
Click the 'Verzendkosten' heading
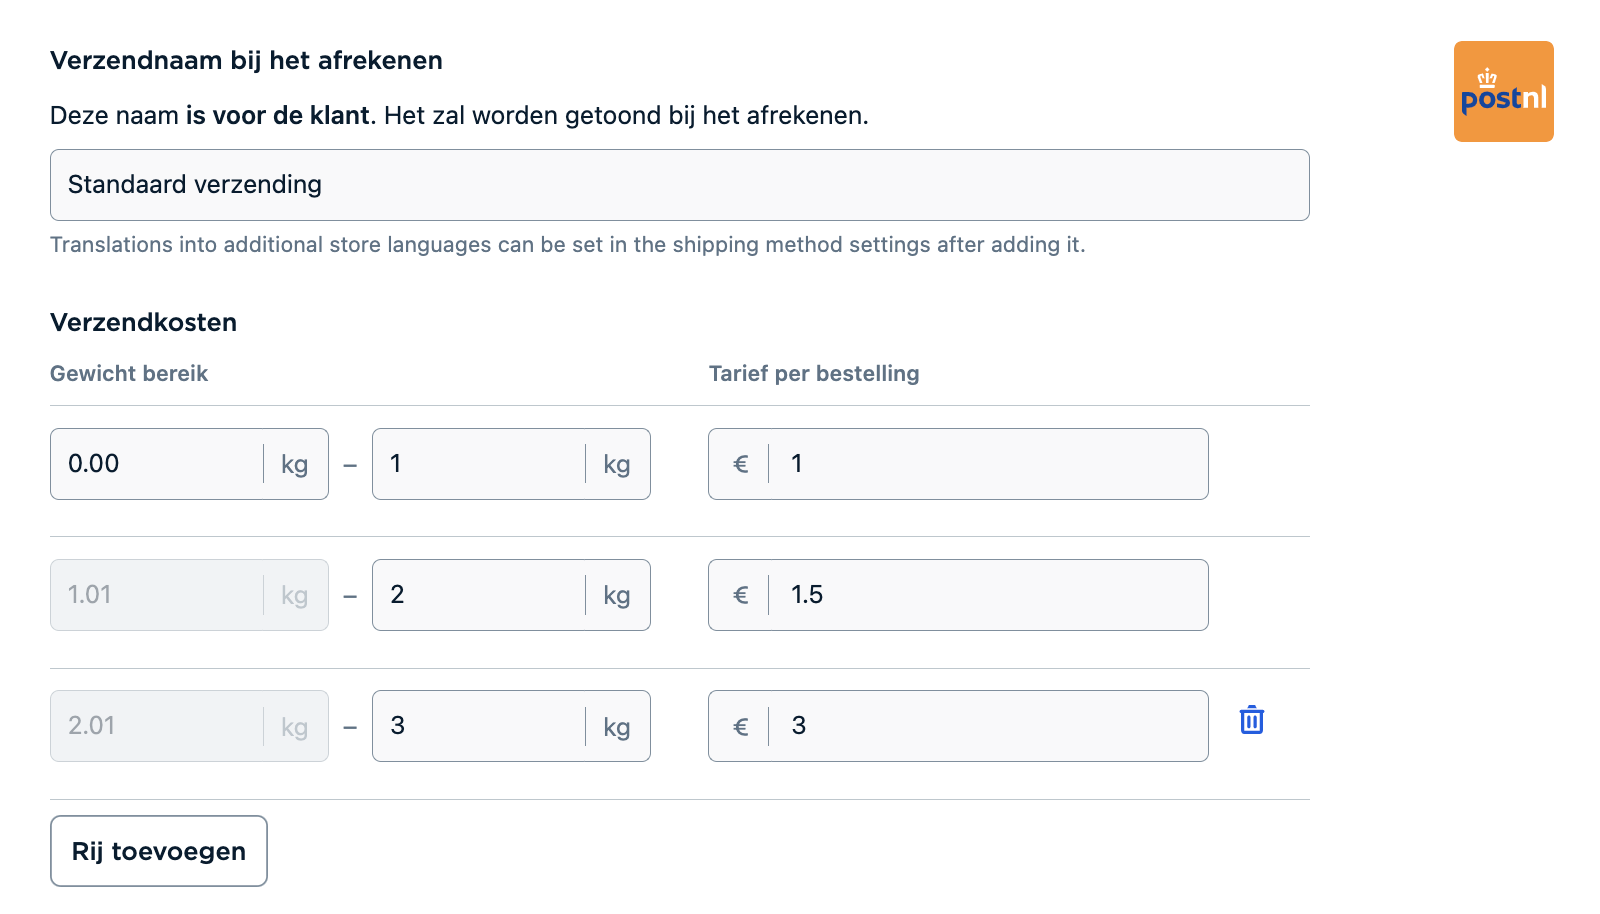coord(143,322)
